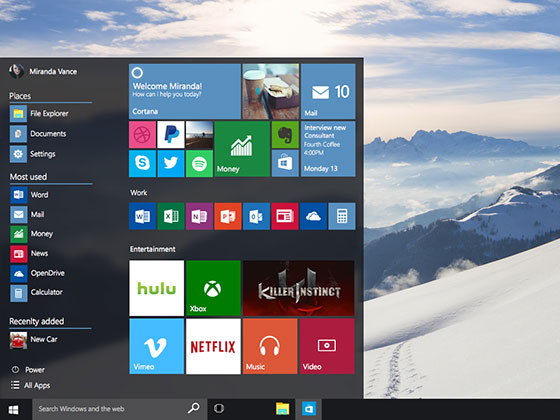Screen dimensions: 560x420
Task: Open the PayPal tile
Action: click(171, 135)
